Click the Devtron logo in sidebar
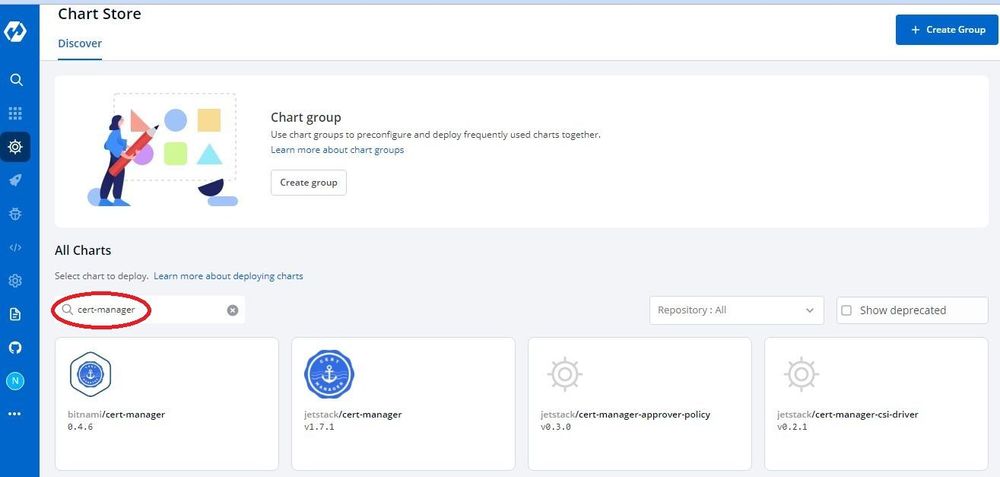Screen dimensions: 1000x477 (15, 33)
